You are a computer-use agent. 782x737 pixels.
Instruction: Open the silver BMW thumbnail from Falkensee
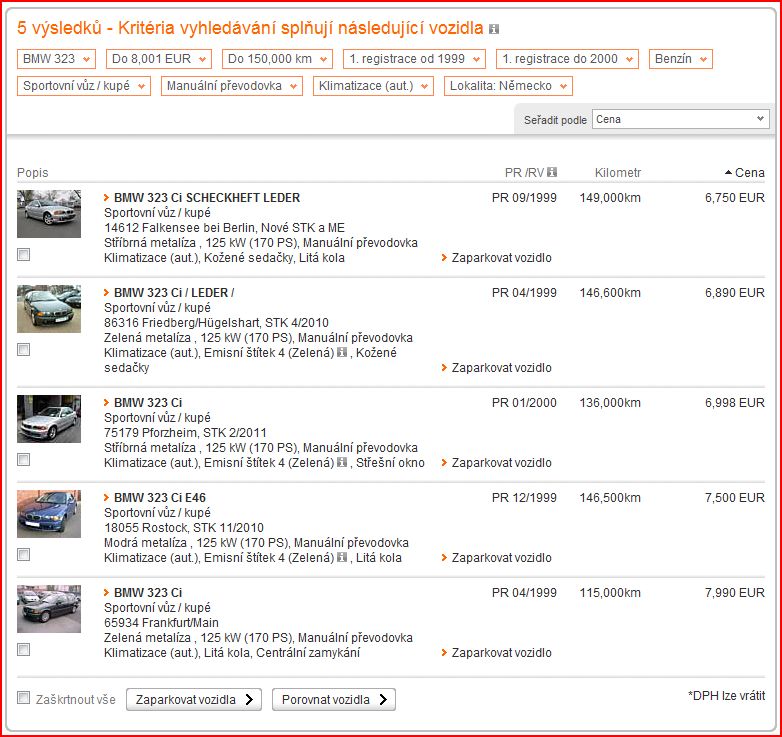coord(49,214)
